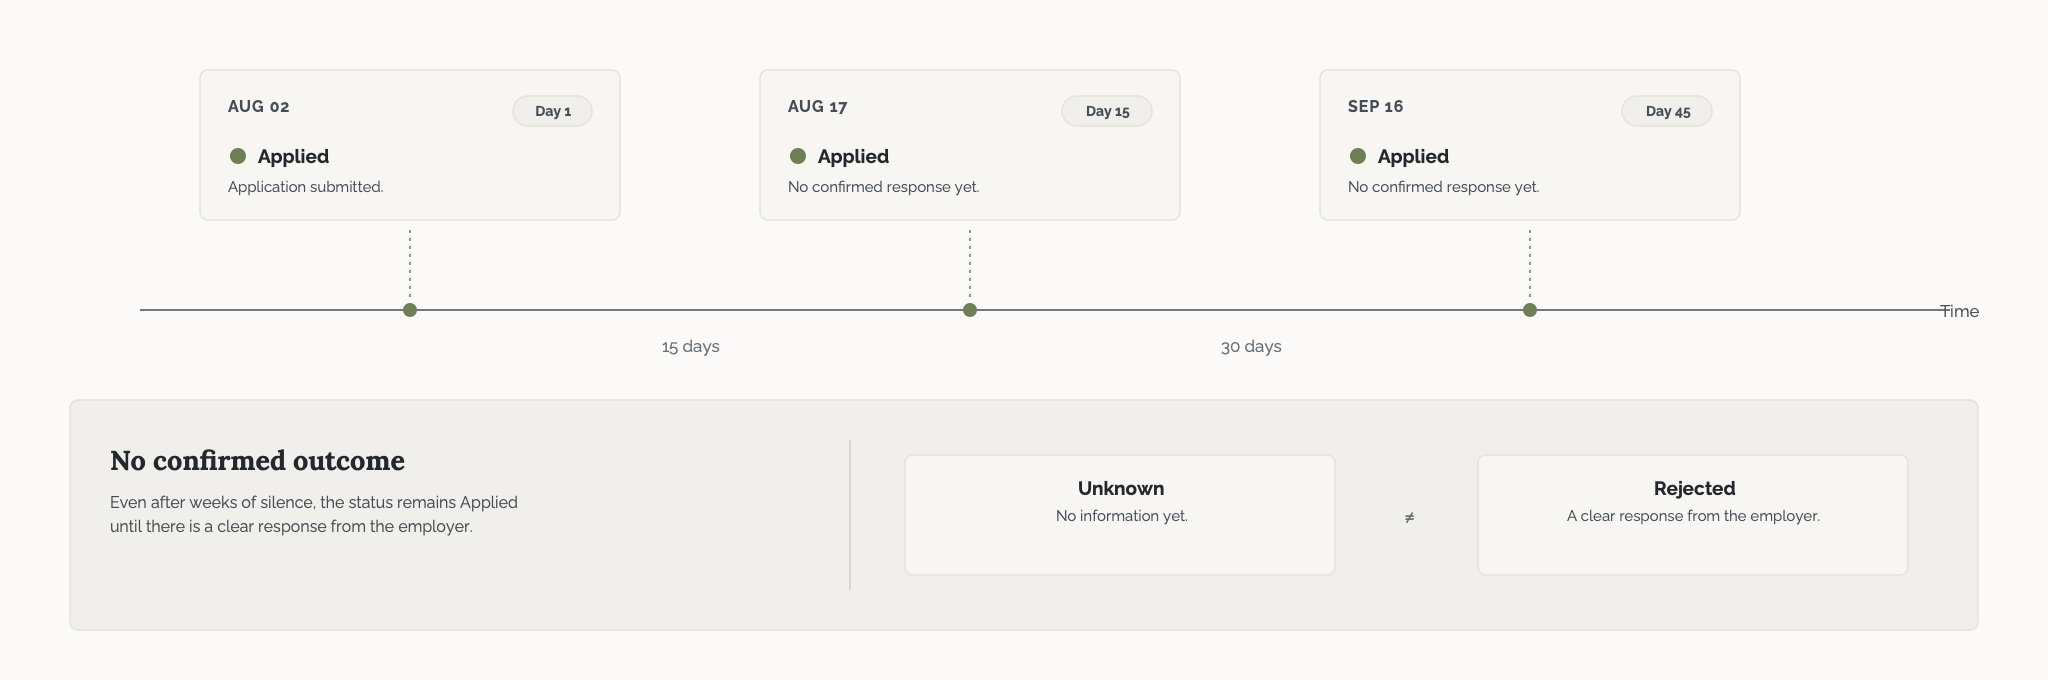2048x680 pixels.
Task: Open the Unknown status box
Action: (1120, 515)
